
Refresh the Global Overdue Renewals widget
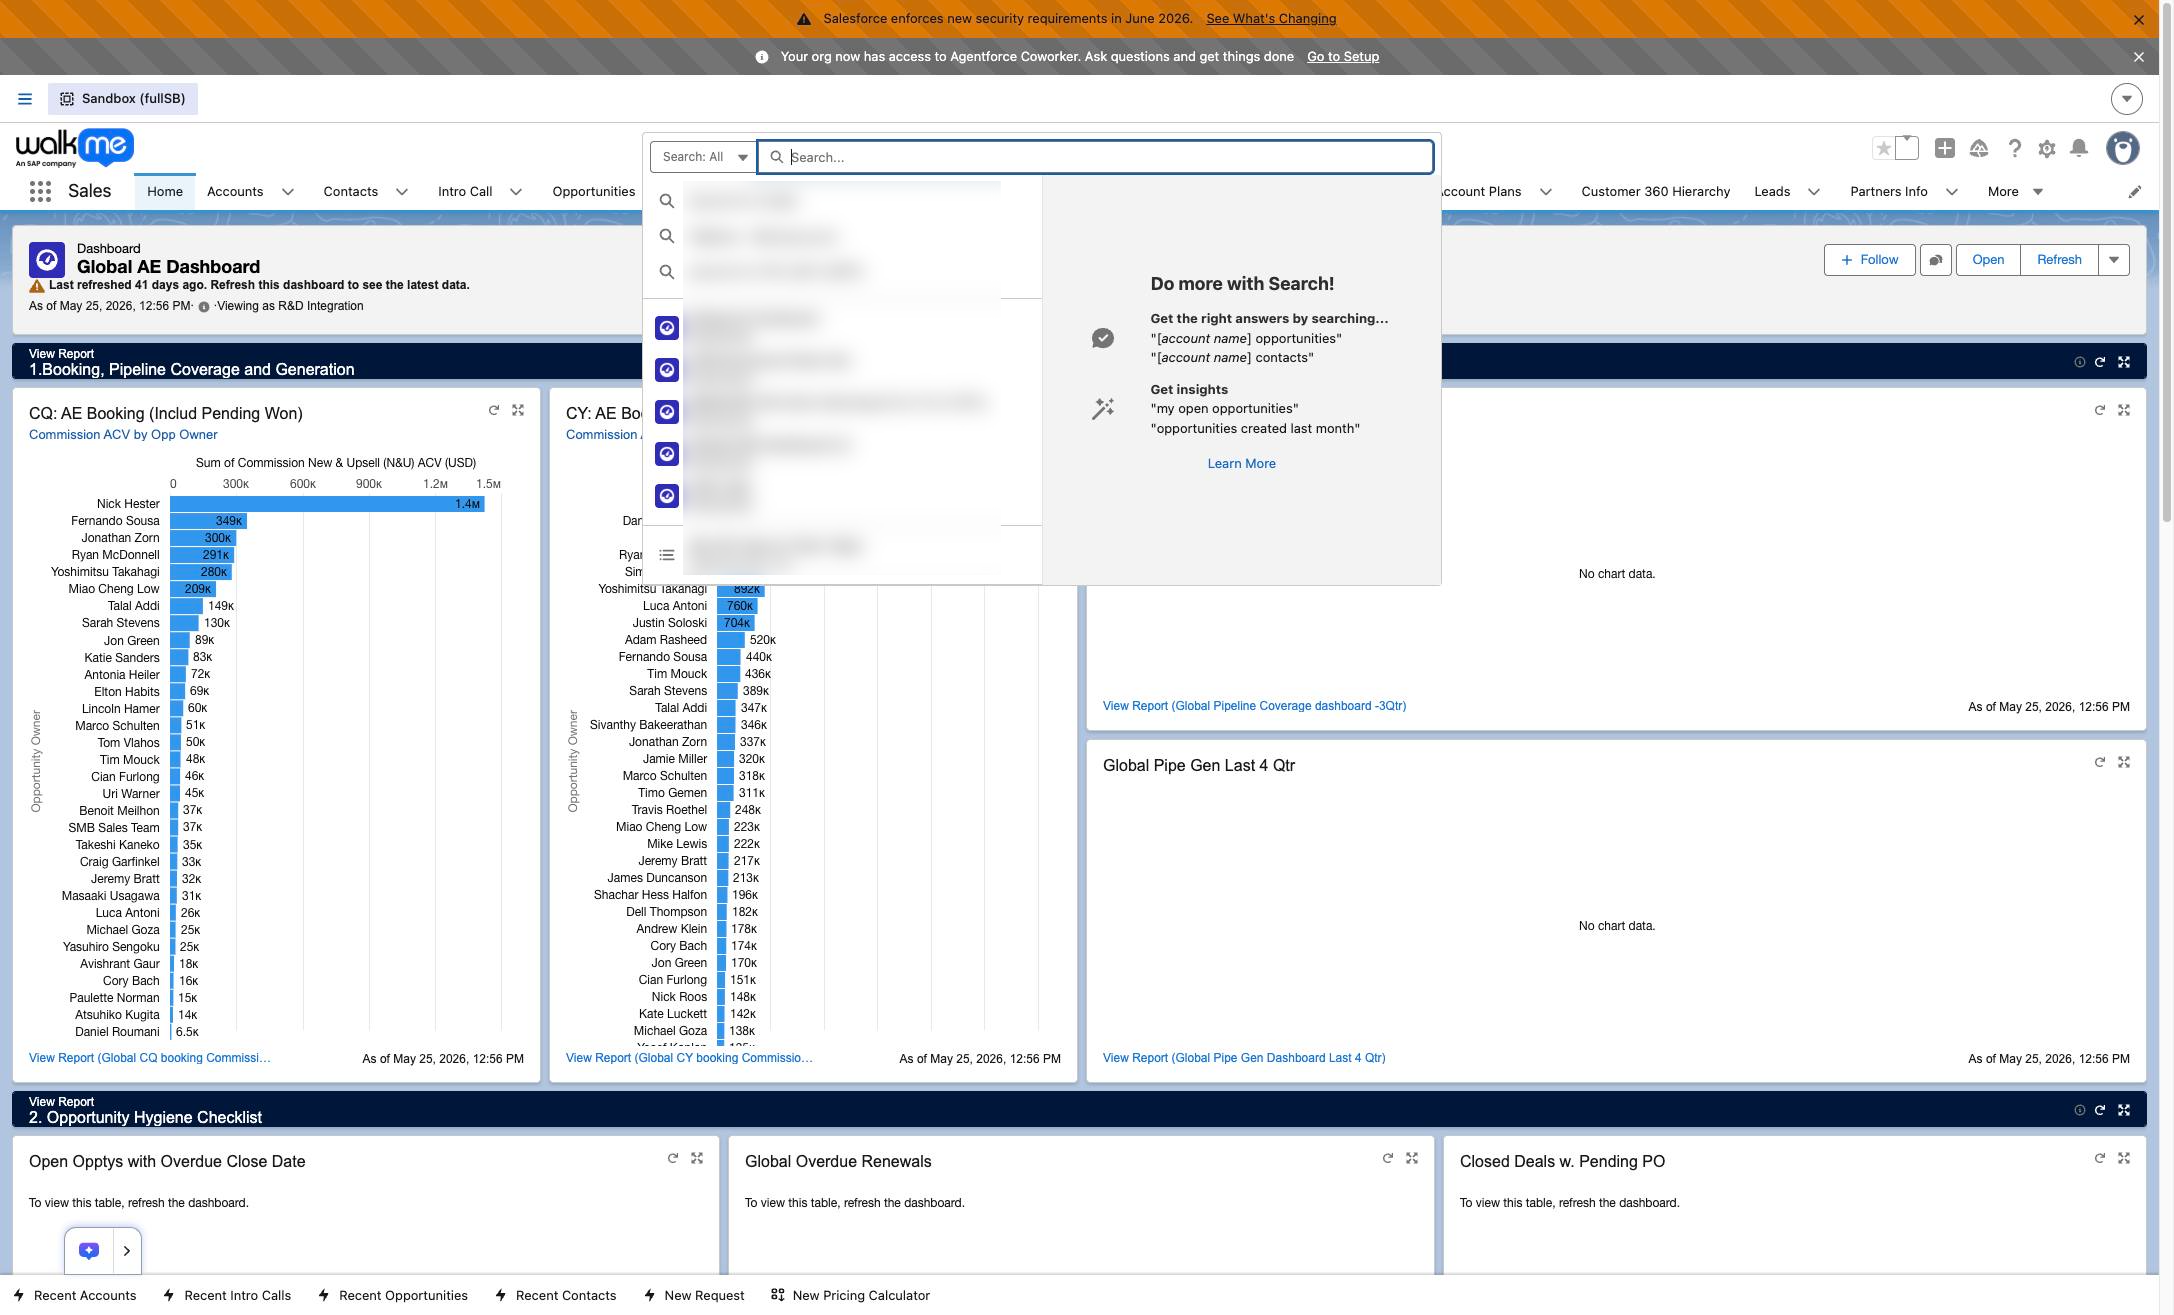click(x=1388, y=1158)
